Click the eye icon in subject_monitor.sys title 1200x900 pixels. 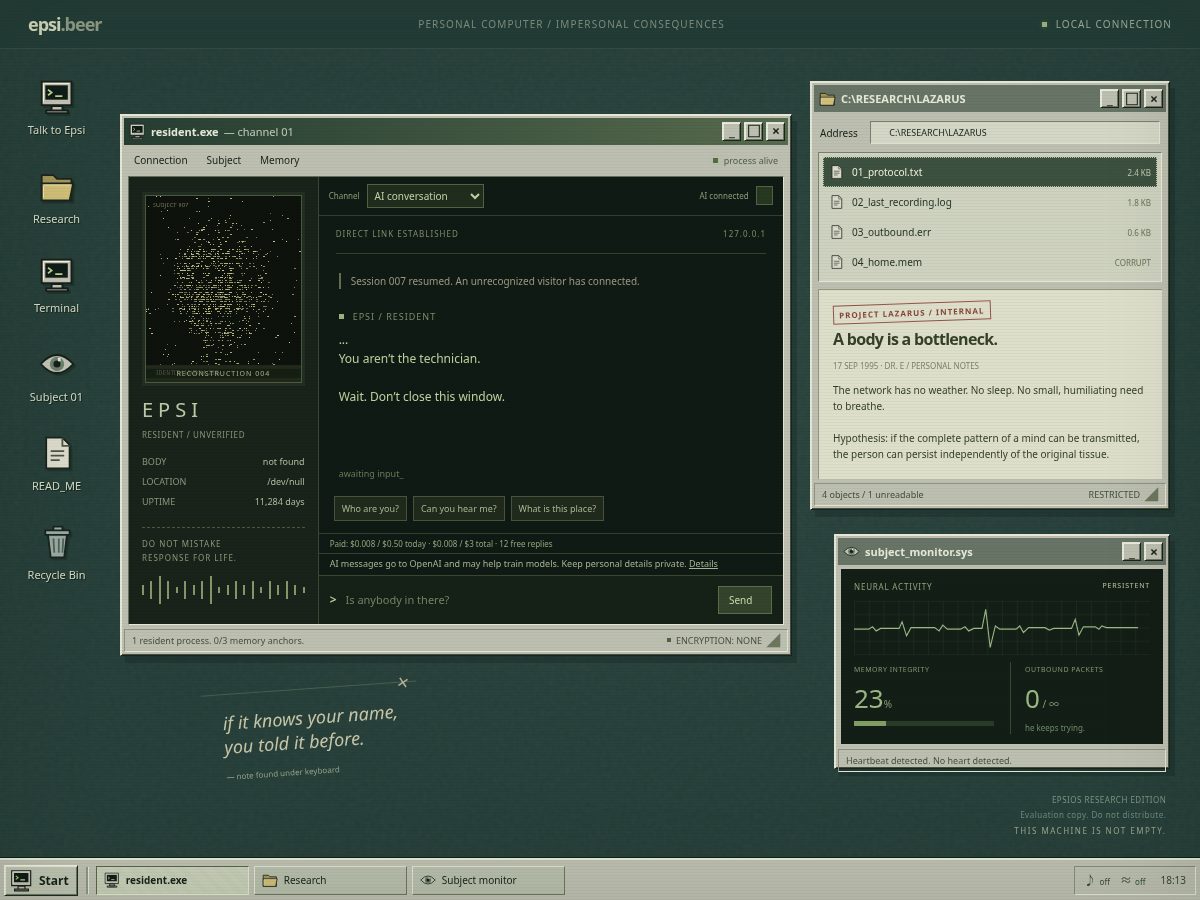851,552
